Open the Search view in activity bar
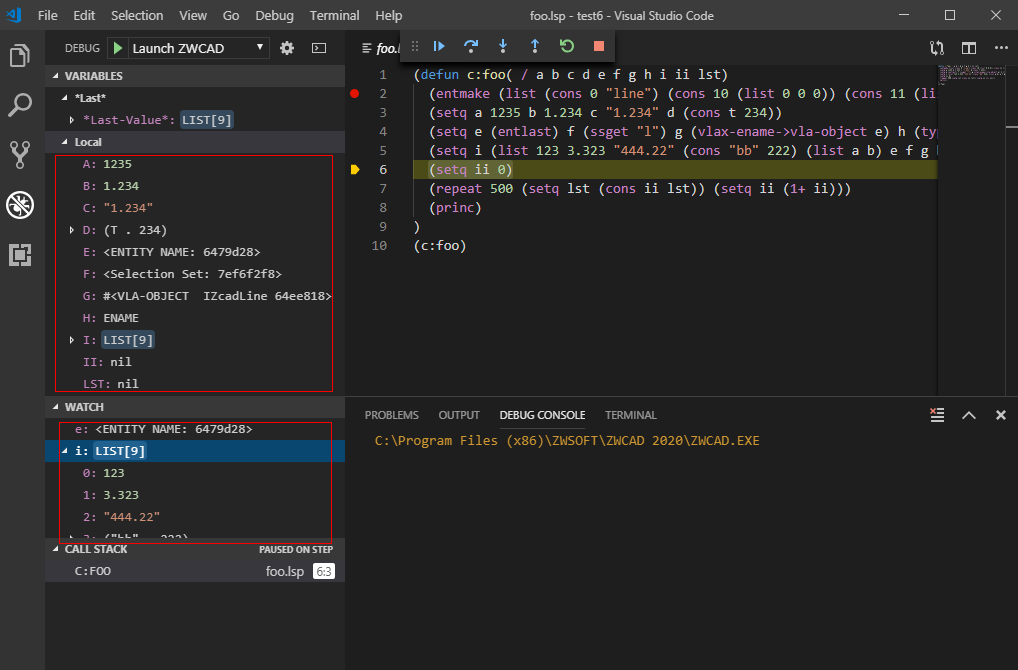Viewport: 1018px width, 670px height. tap(19, 105)
